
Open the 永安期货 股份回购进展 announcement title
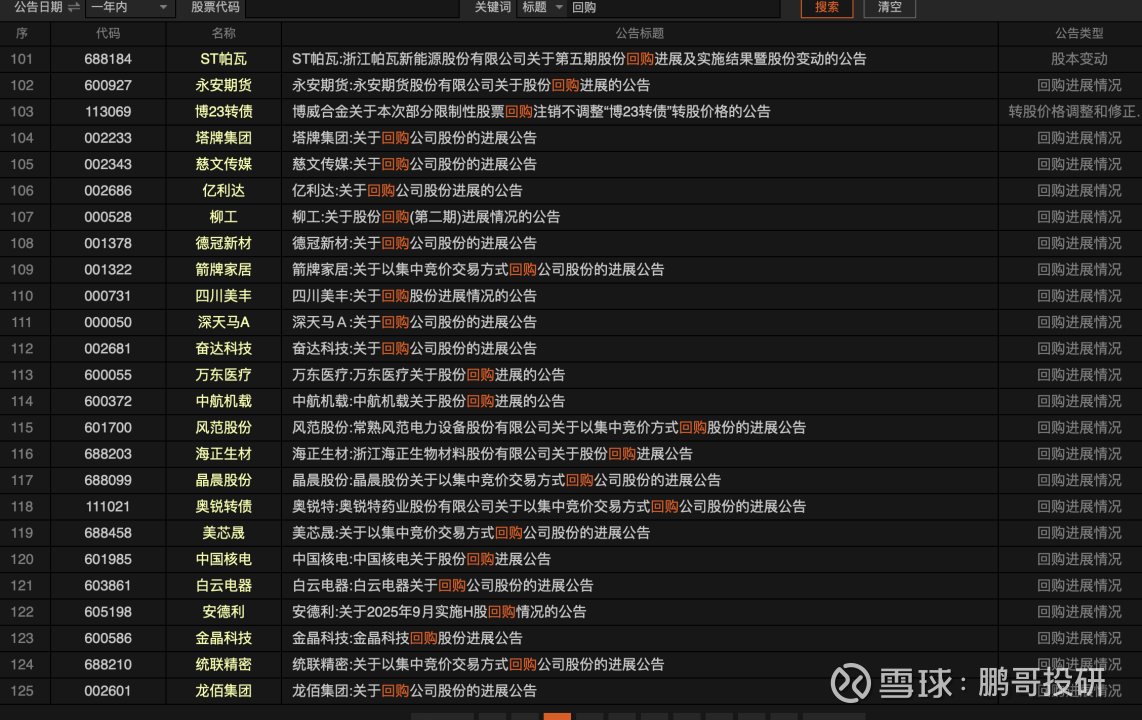(x=470, y=85)
